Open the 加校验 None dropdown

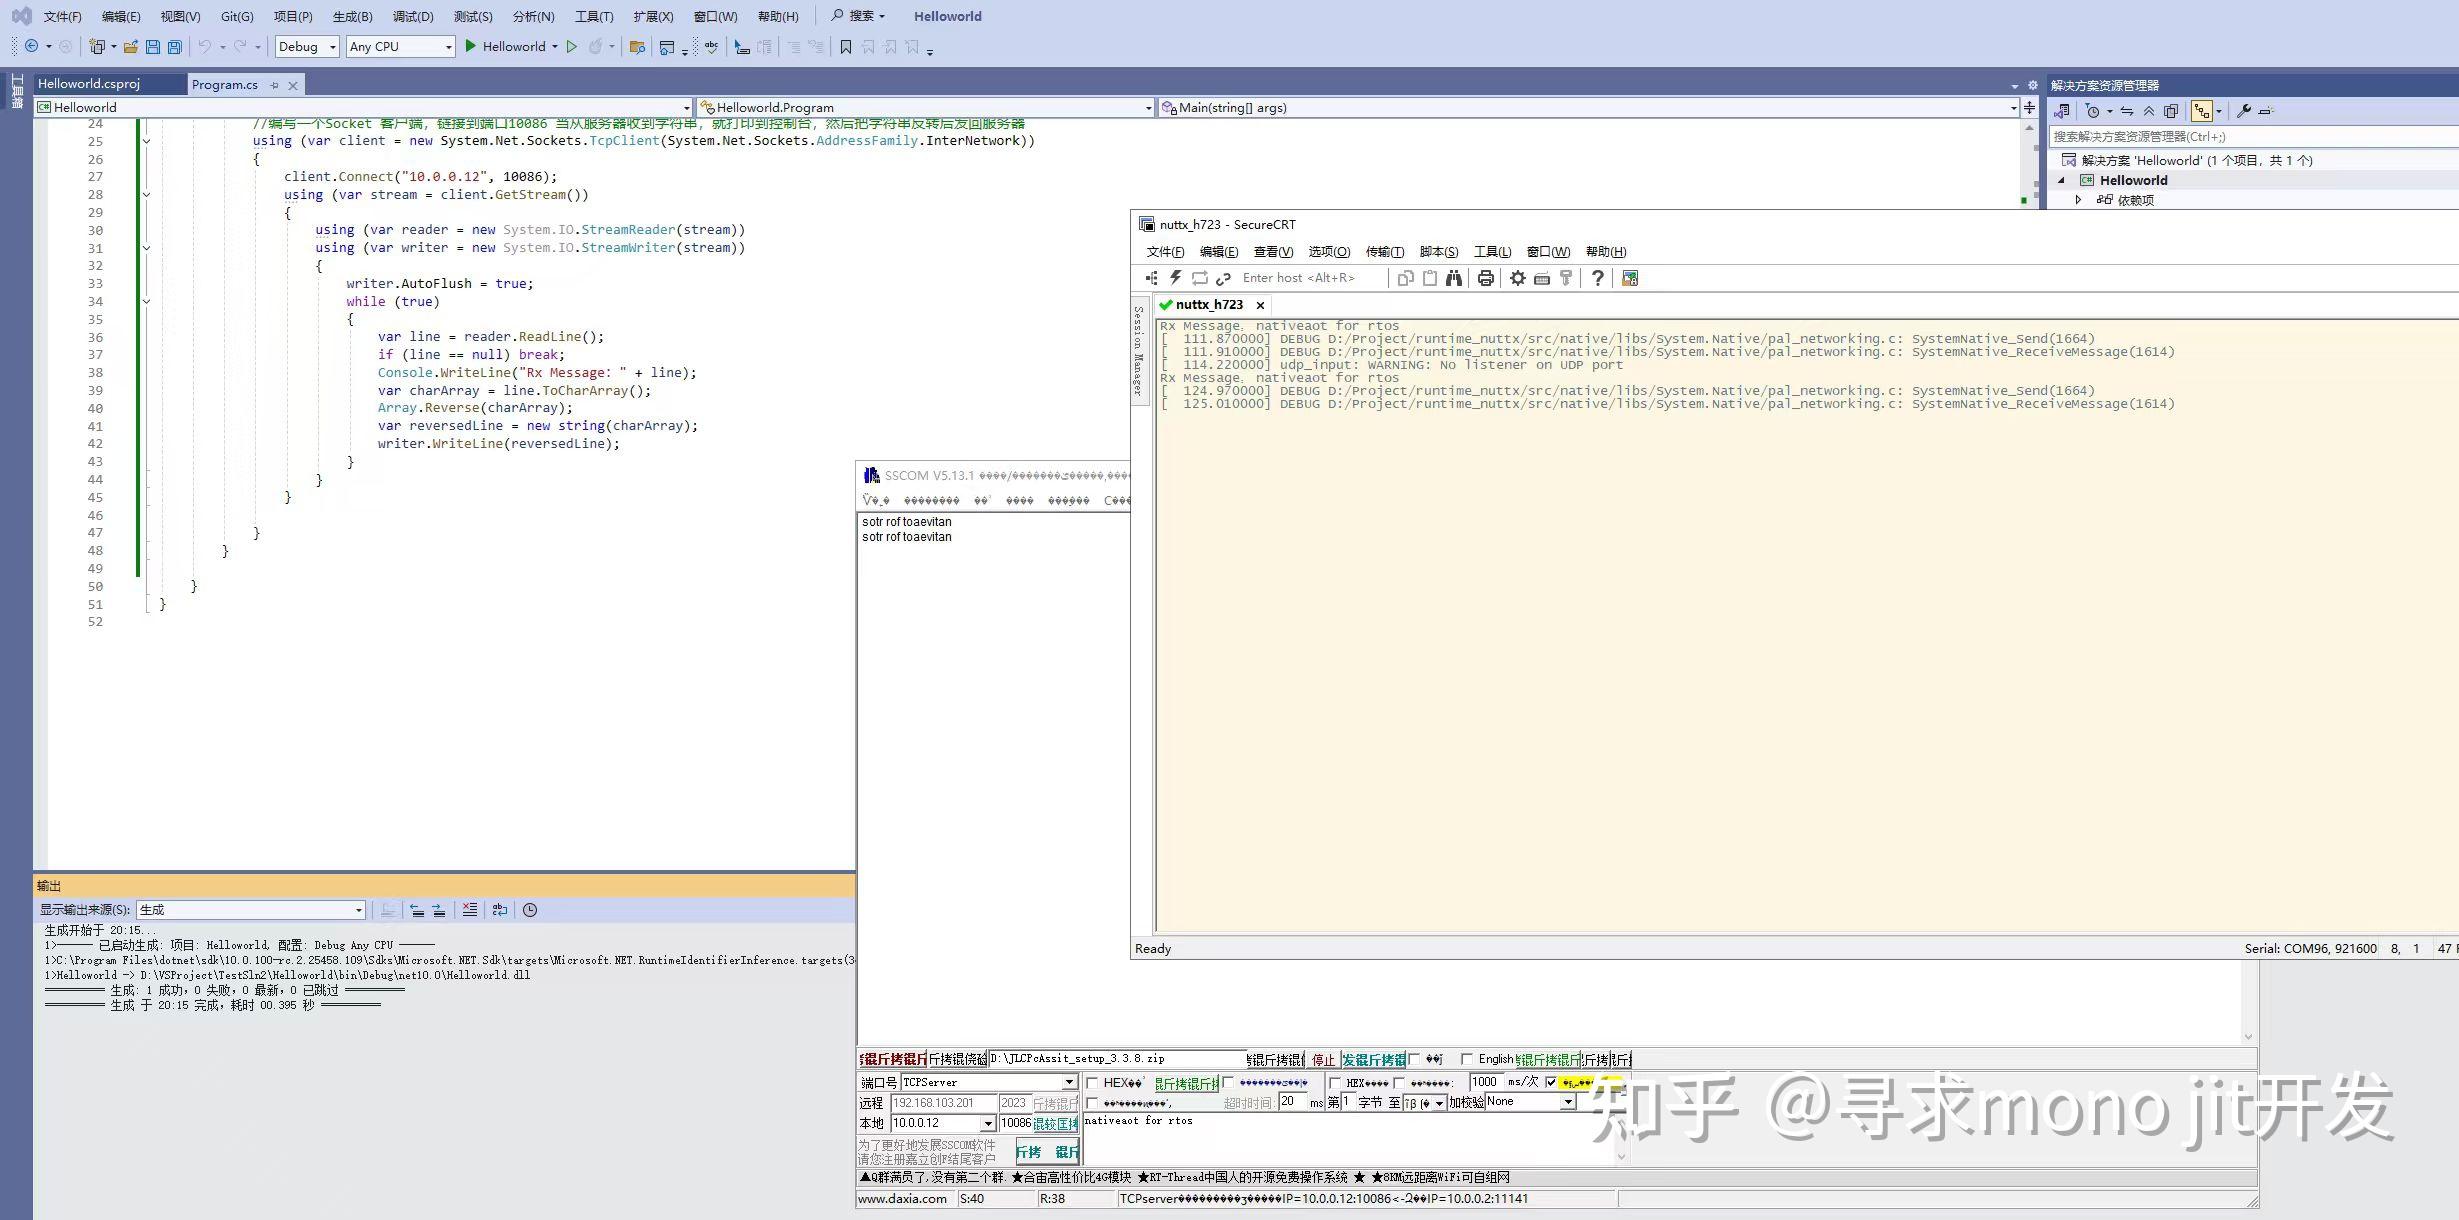coord(1568,1102)
